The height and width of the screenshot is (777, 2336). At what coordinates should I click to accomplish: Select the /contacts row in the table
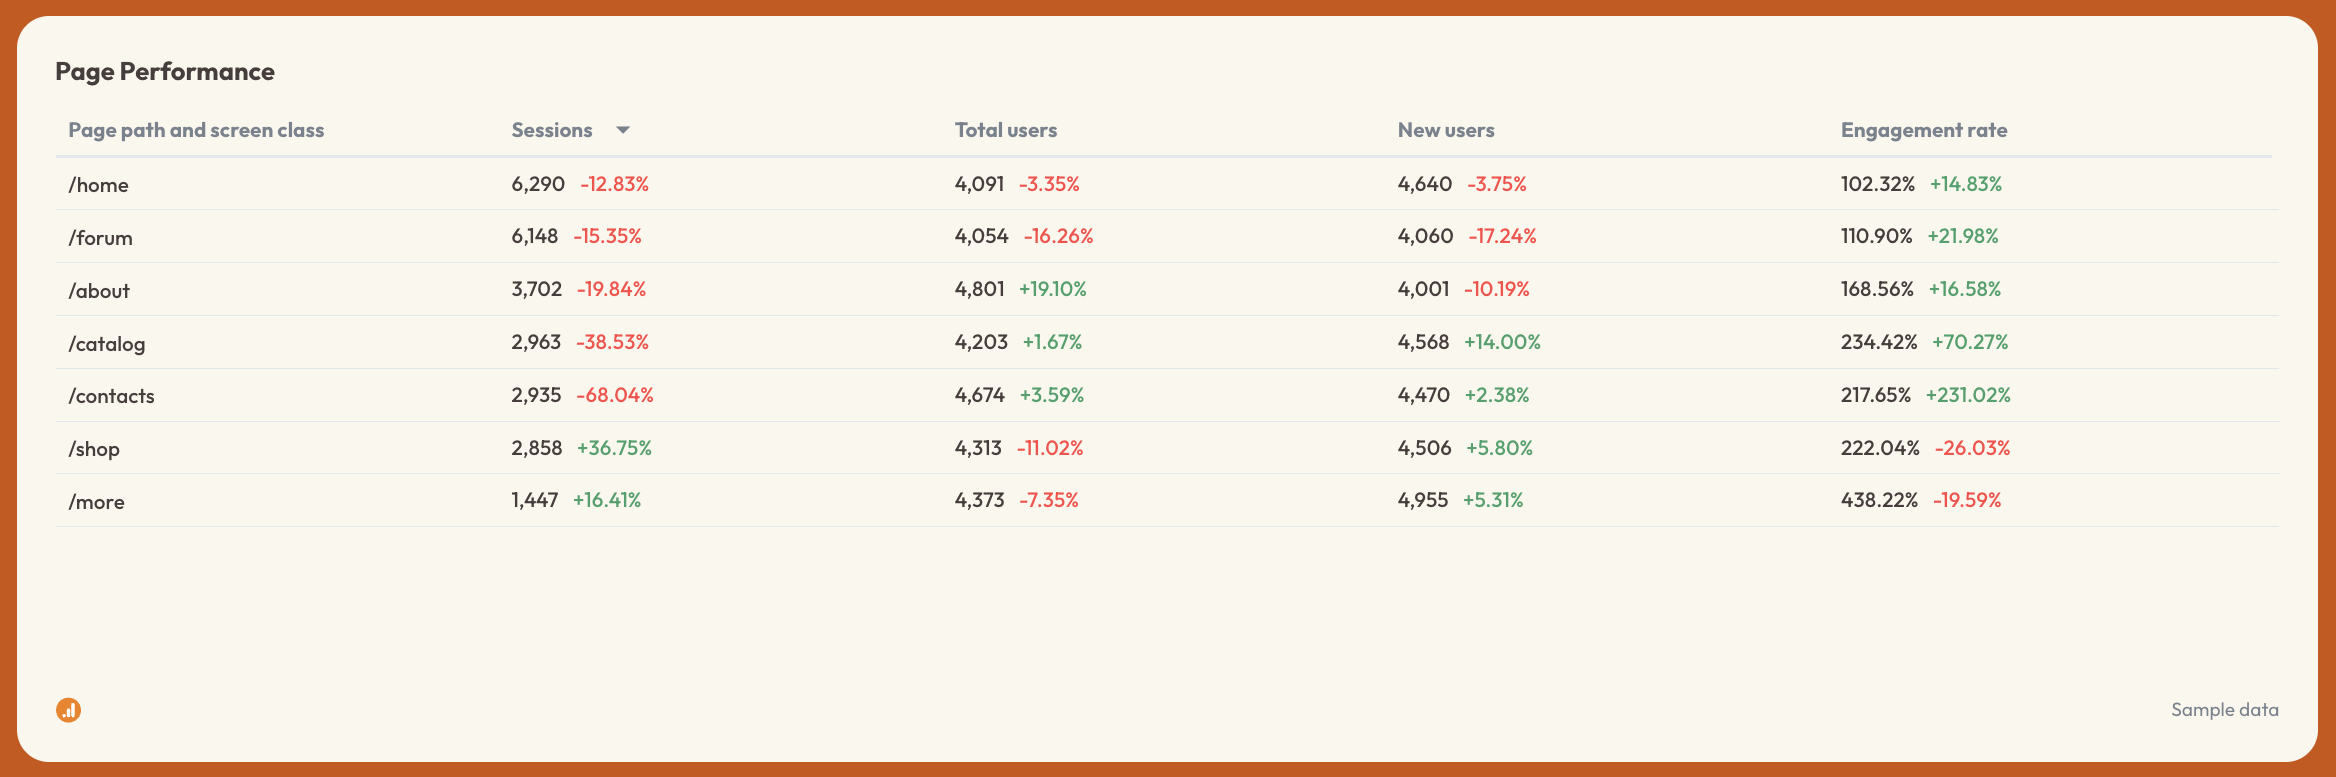tap(111, 395)
